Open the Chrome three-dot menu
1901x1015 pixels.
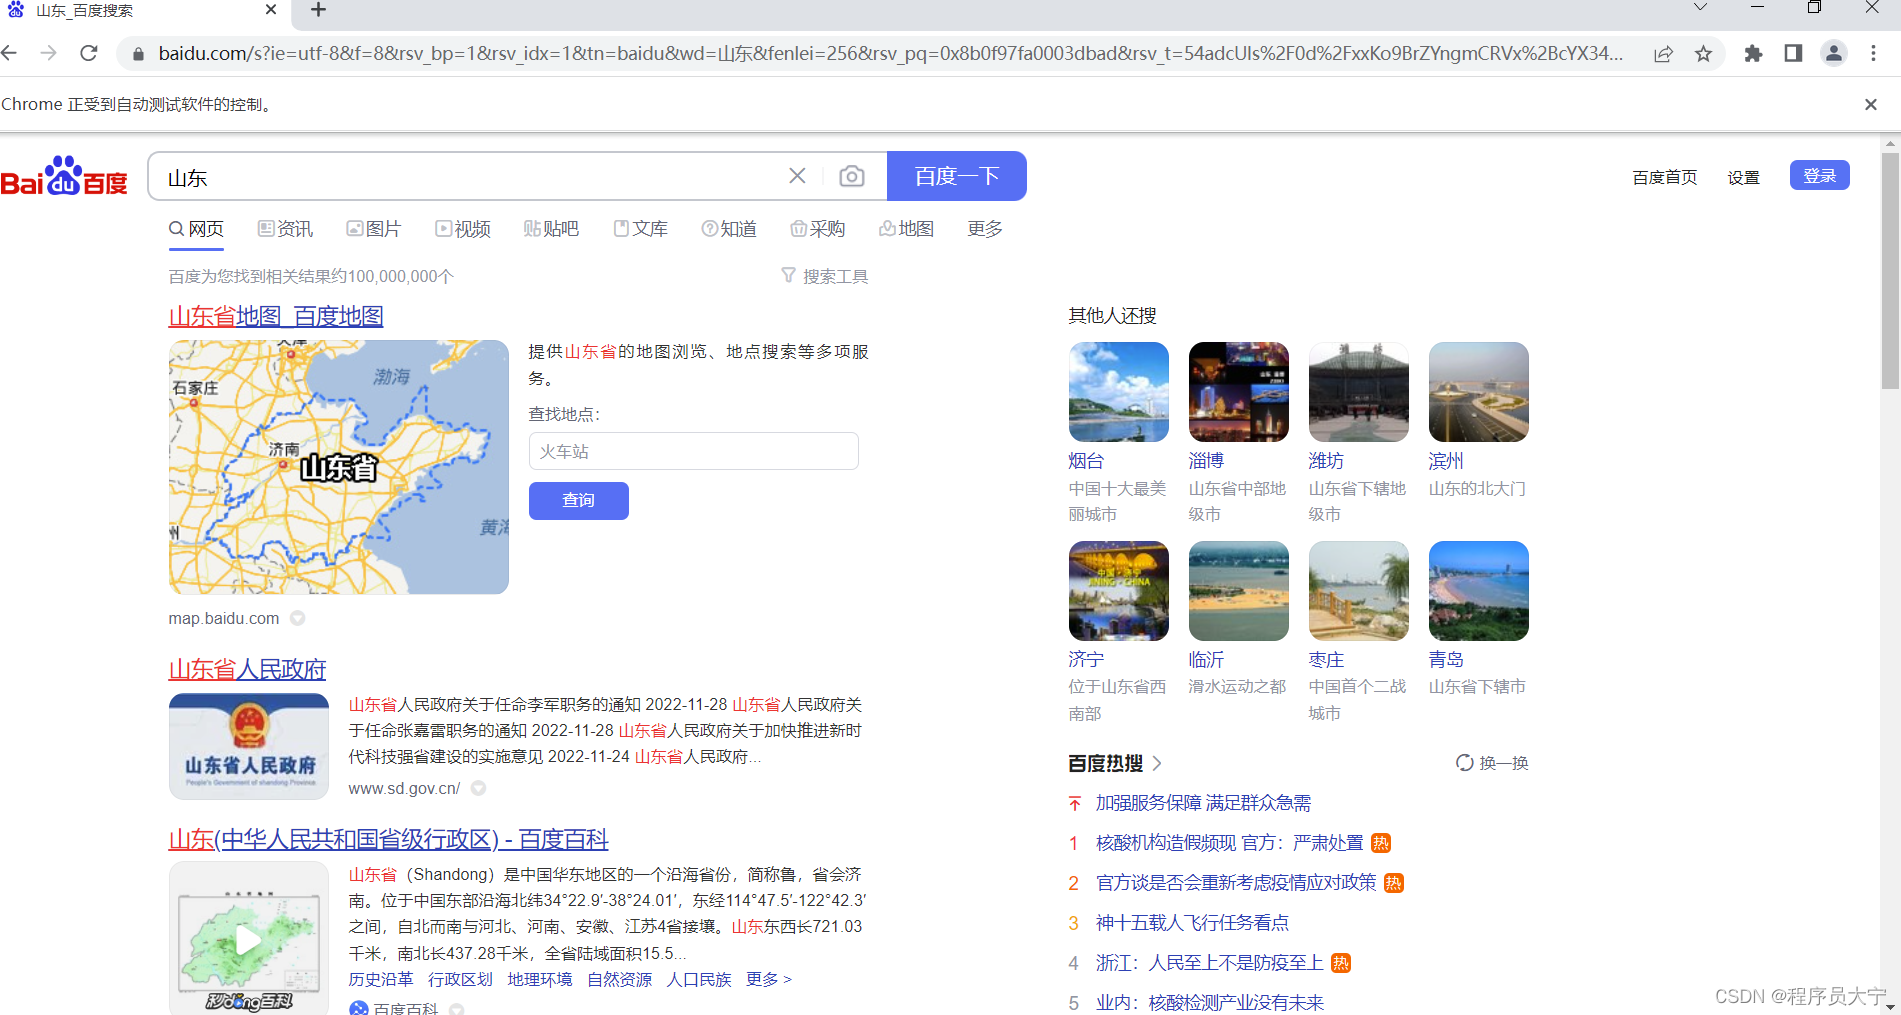coord(1874,53)
